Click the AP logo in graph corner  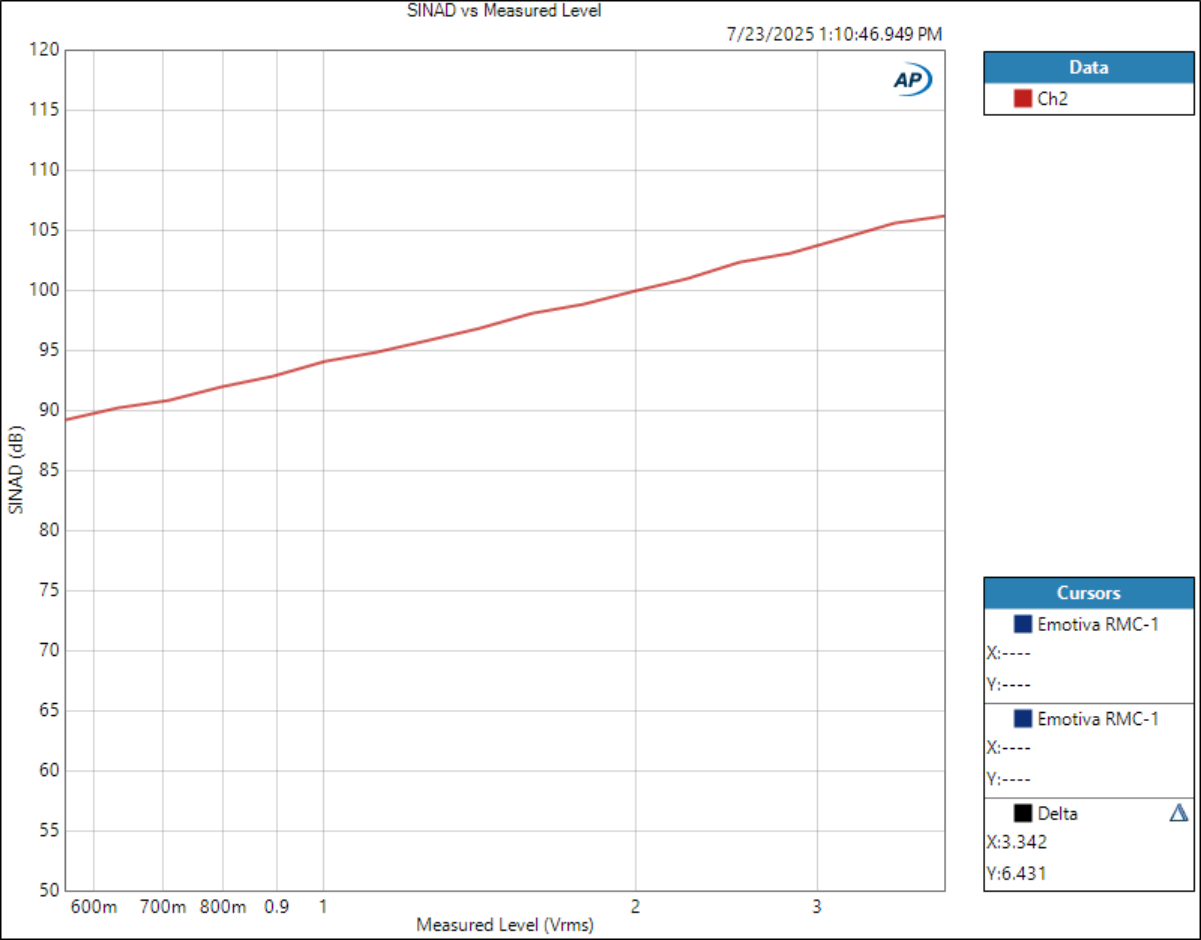click(913, 81)
